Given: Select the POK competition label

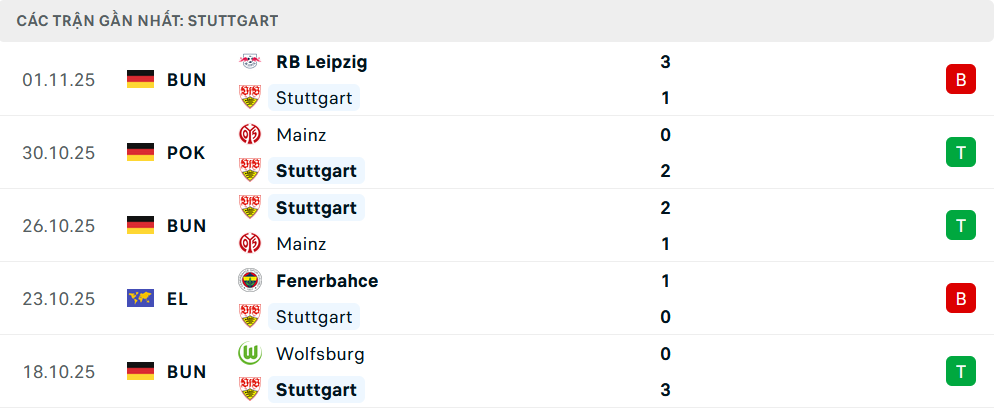Looking at the screenshot, I should 186,152.
